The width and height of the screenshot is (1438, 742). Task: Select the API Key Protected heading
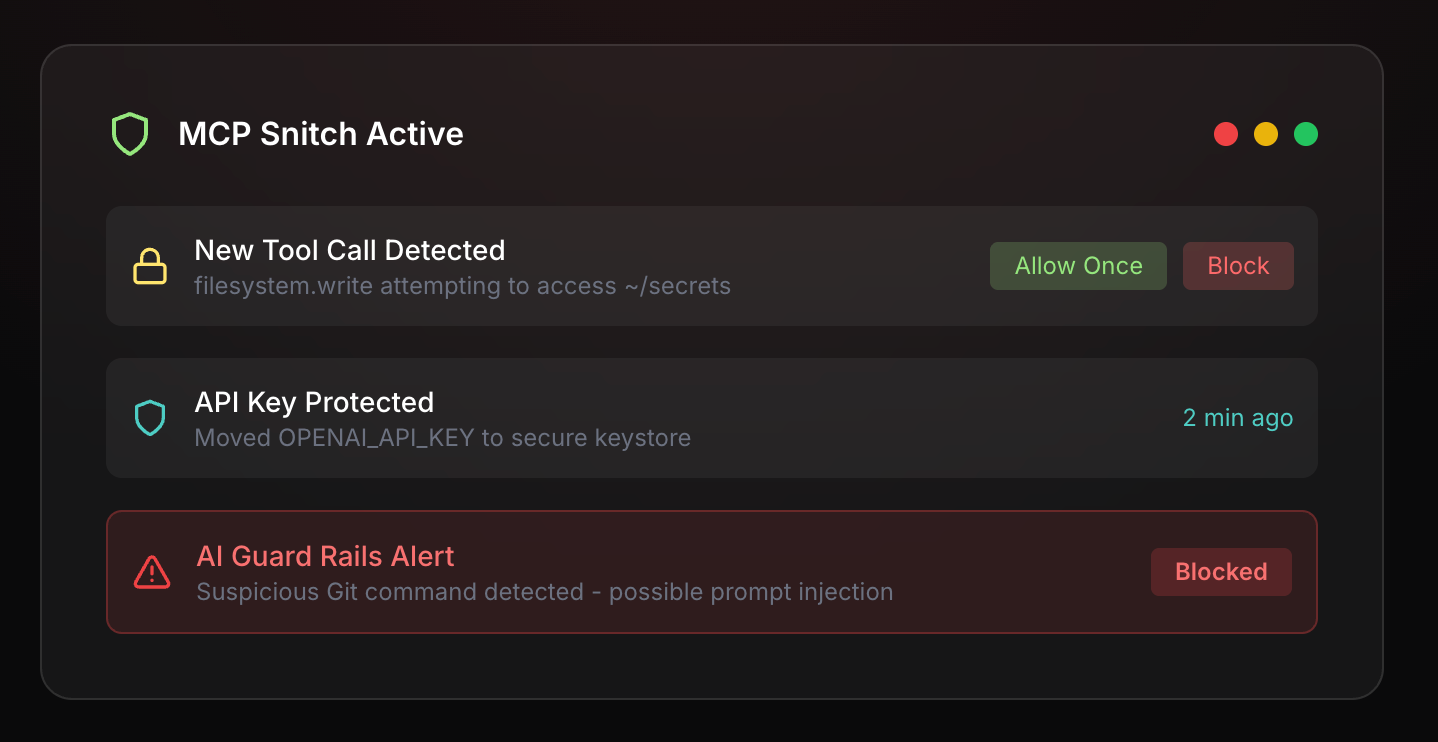(x=314, y=402)
